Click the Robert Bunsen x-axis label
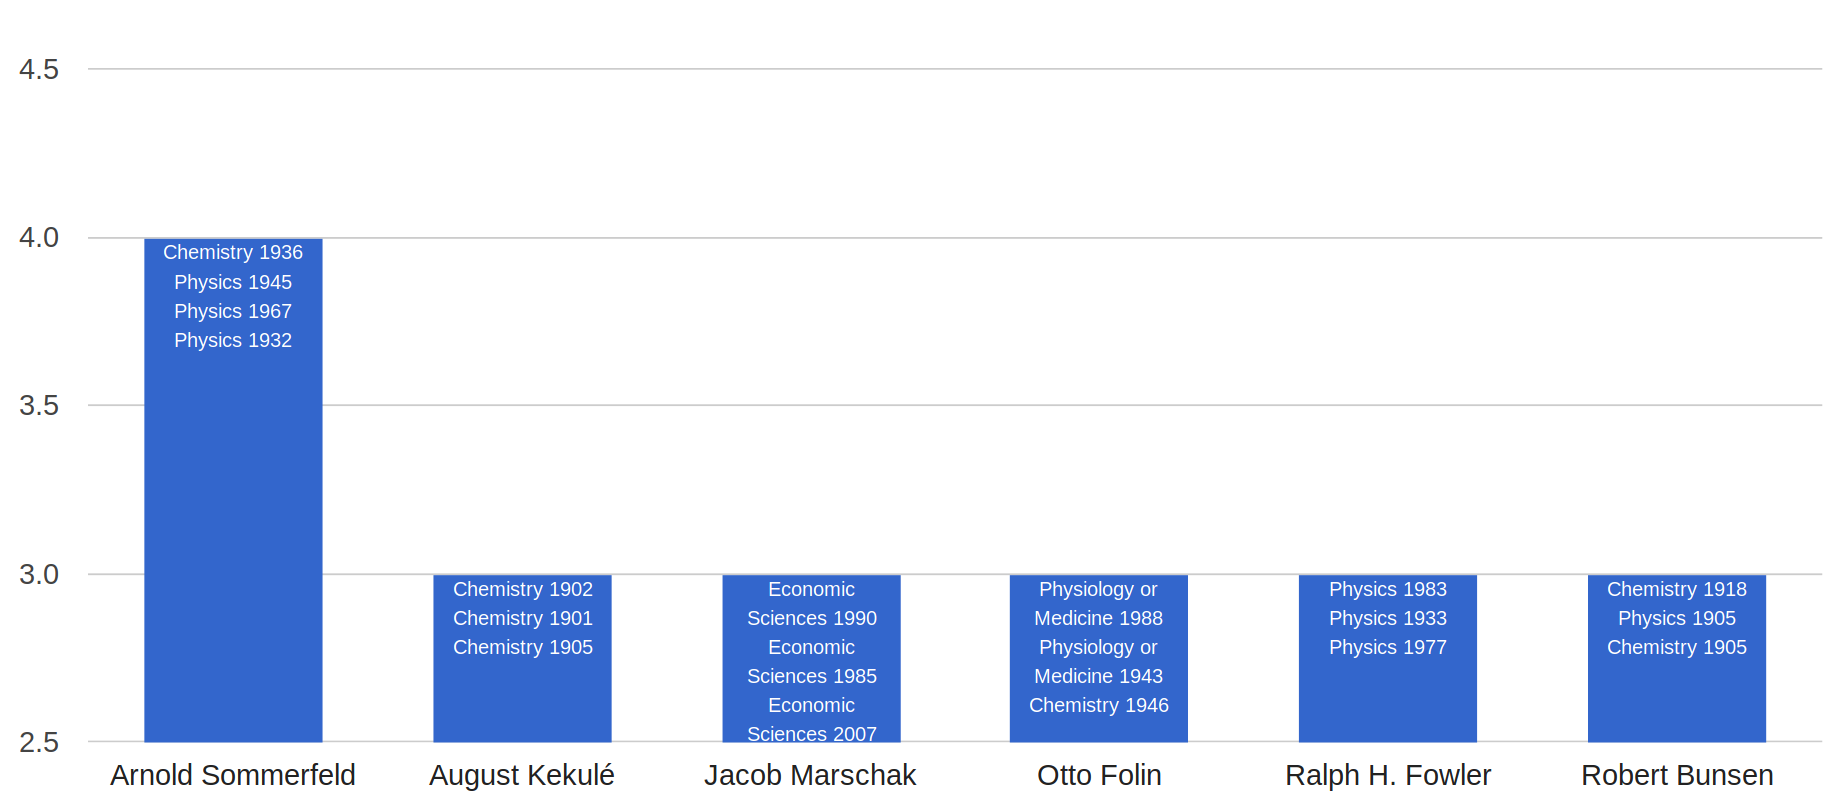This screenshot has width=1845, height=812. click(1677, 775)
